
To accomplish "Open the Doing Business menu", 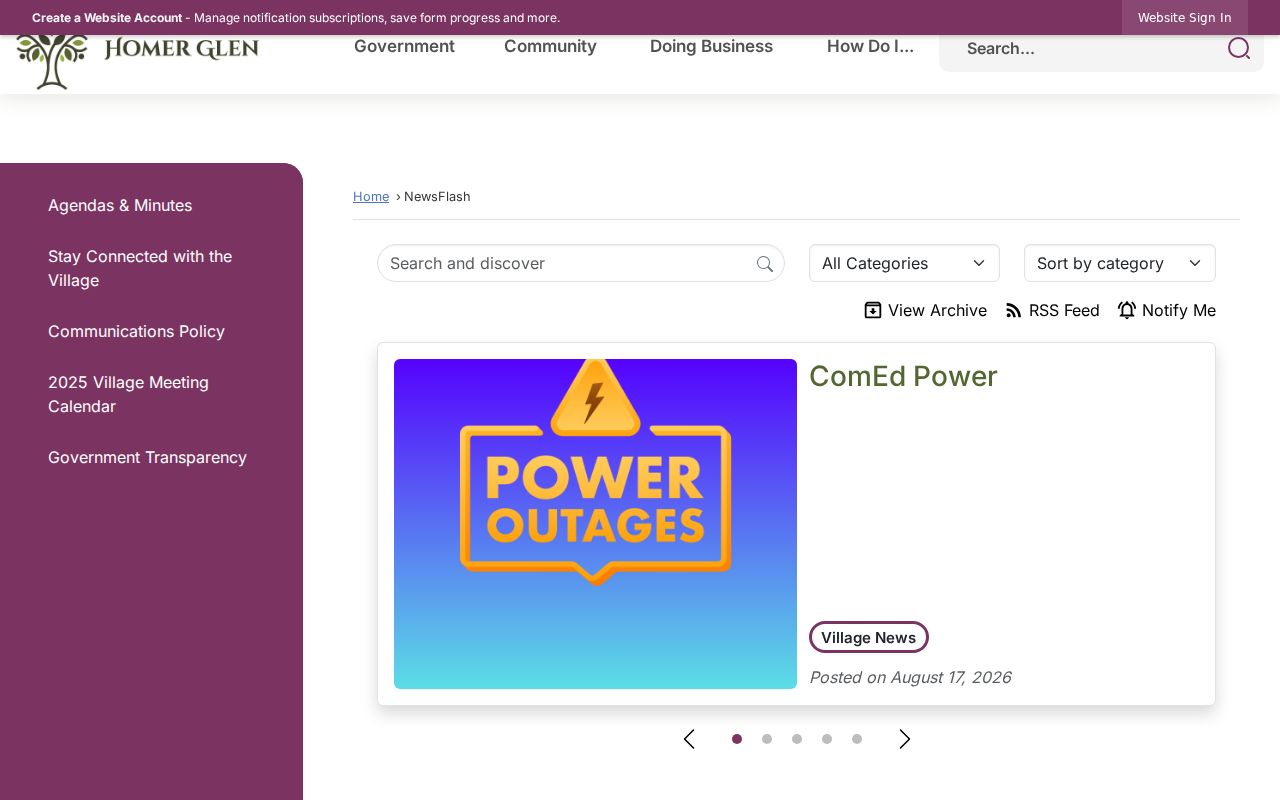I will [x=711, y=46].
